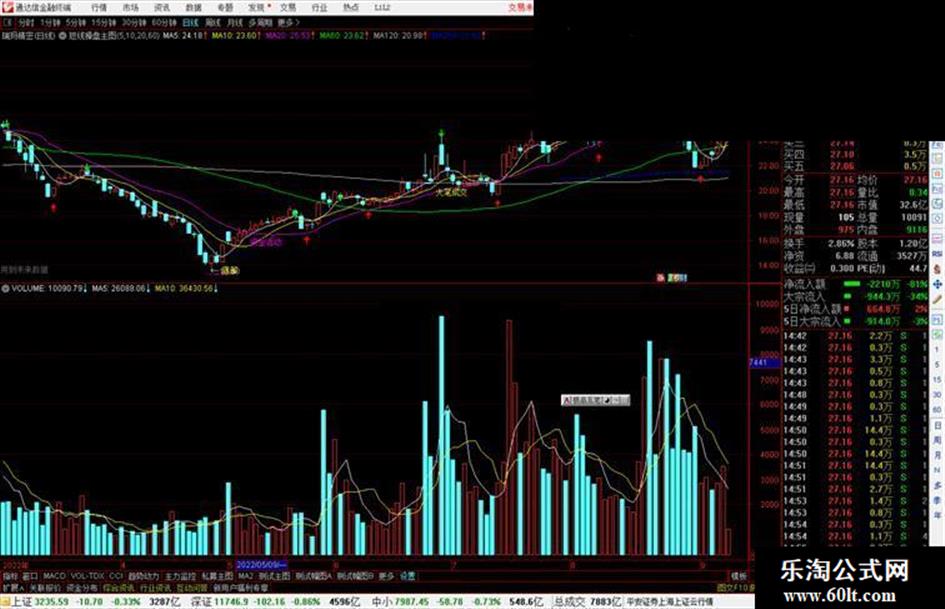
Task: Click the pencil drawing tool icon
Action: (x=937, y=300)
